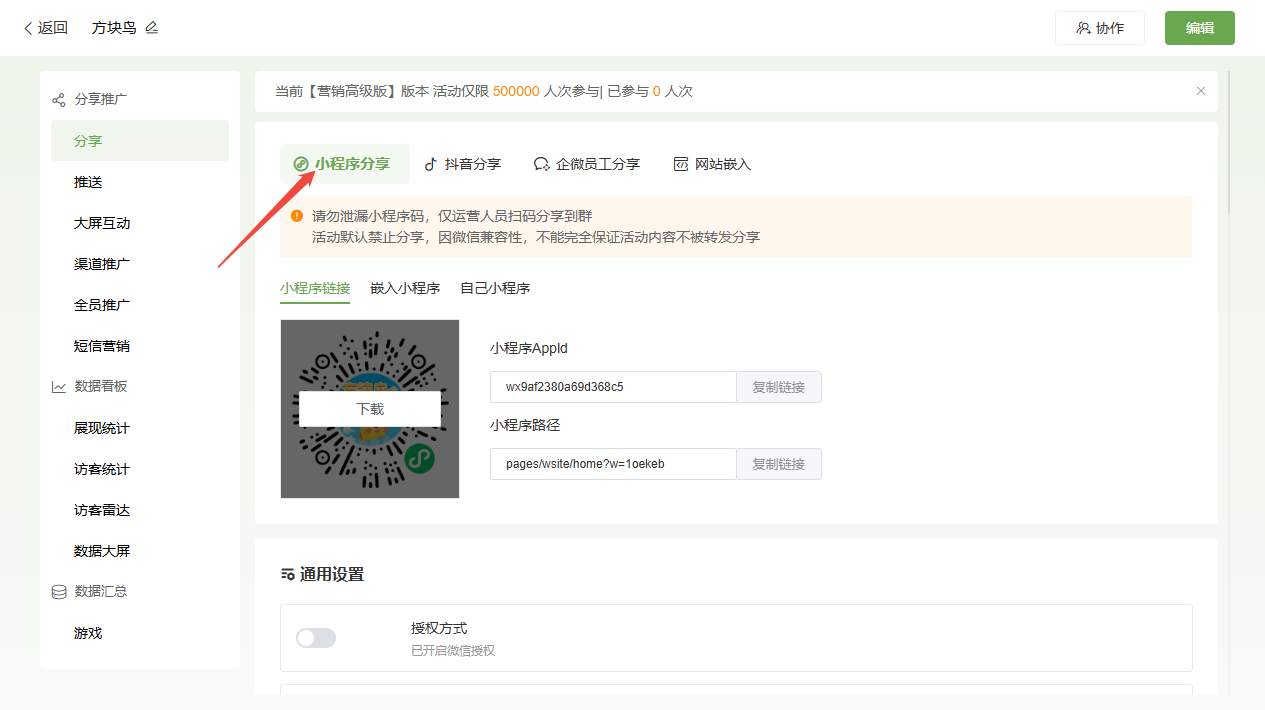
Task: Click the green 编辑 button
Action: 1199,28
